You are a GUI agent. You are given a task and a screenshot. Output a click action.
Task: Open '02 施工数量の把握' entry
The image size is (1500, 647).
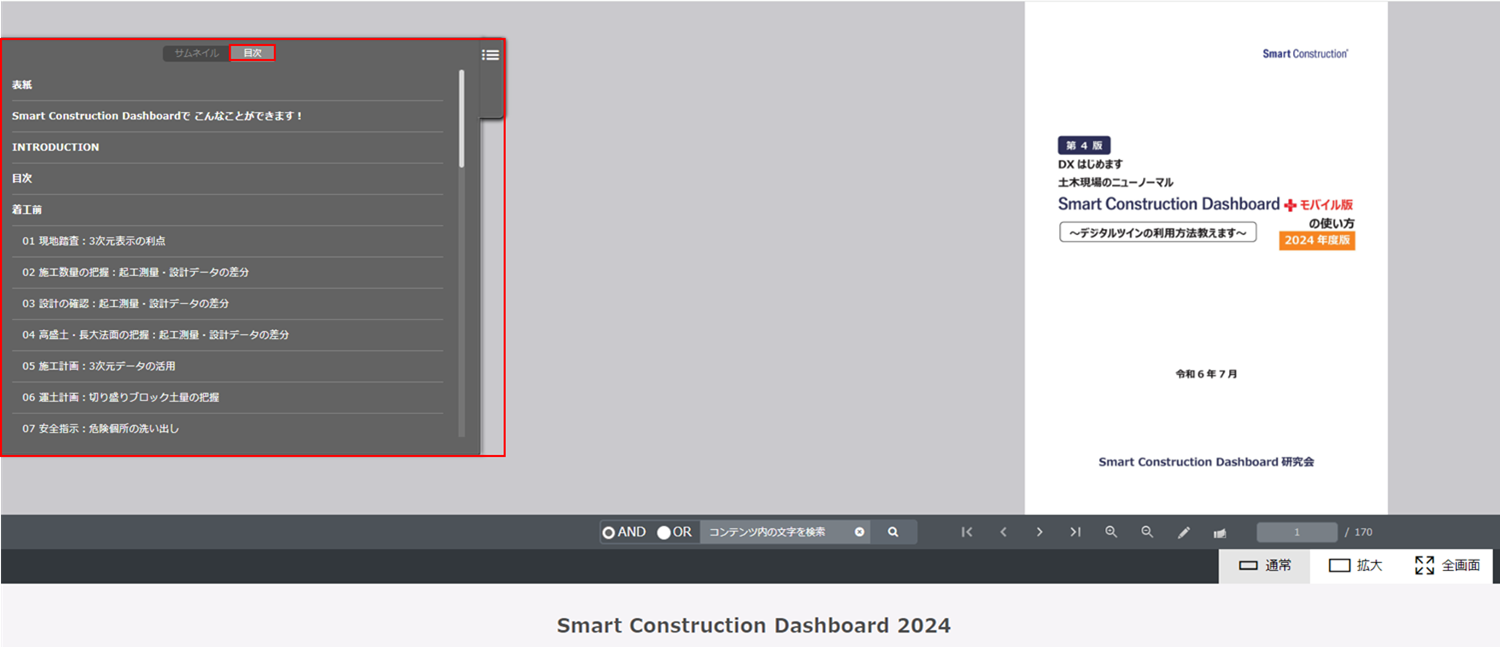coord(227,272)
